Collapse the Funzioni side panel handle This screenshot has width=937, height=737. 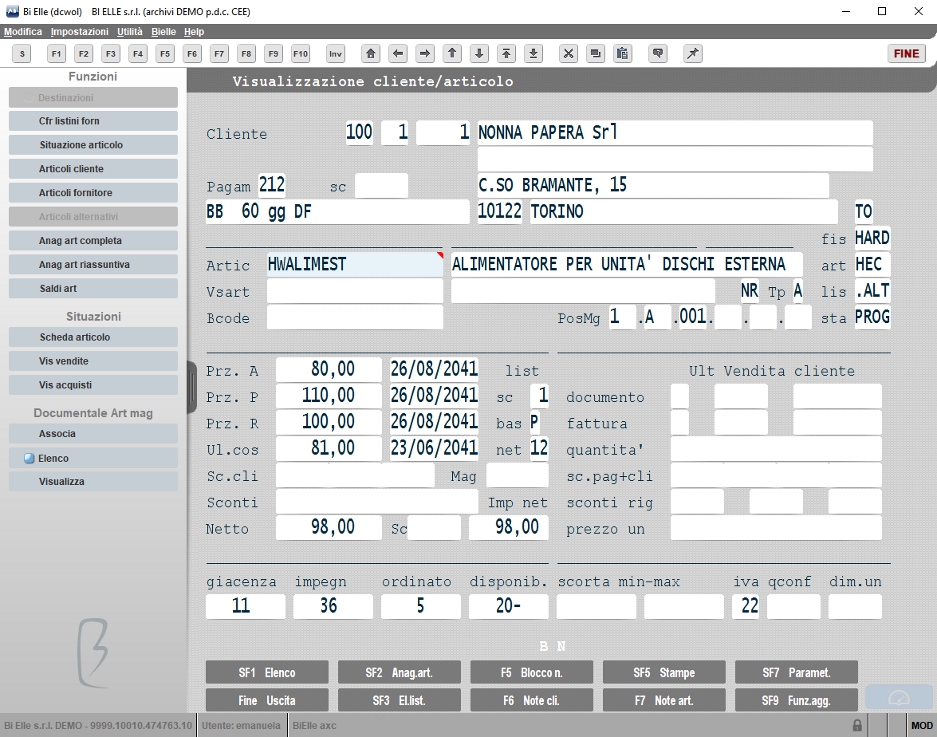point(192,387)
